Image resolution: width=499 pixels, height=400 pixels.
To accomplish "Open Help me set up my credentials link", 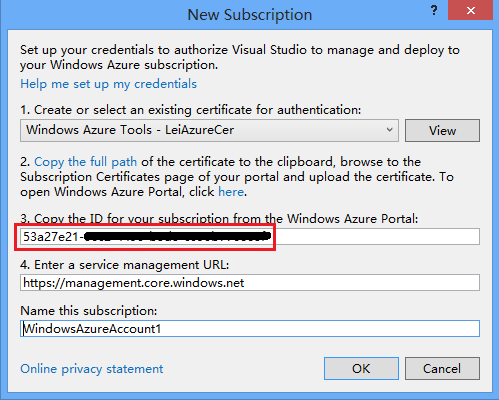I will coord(109,84).
